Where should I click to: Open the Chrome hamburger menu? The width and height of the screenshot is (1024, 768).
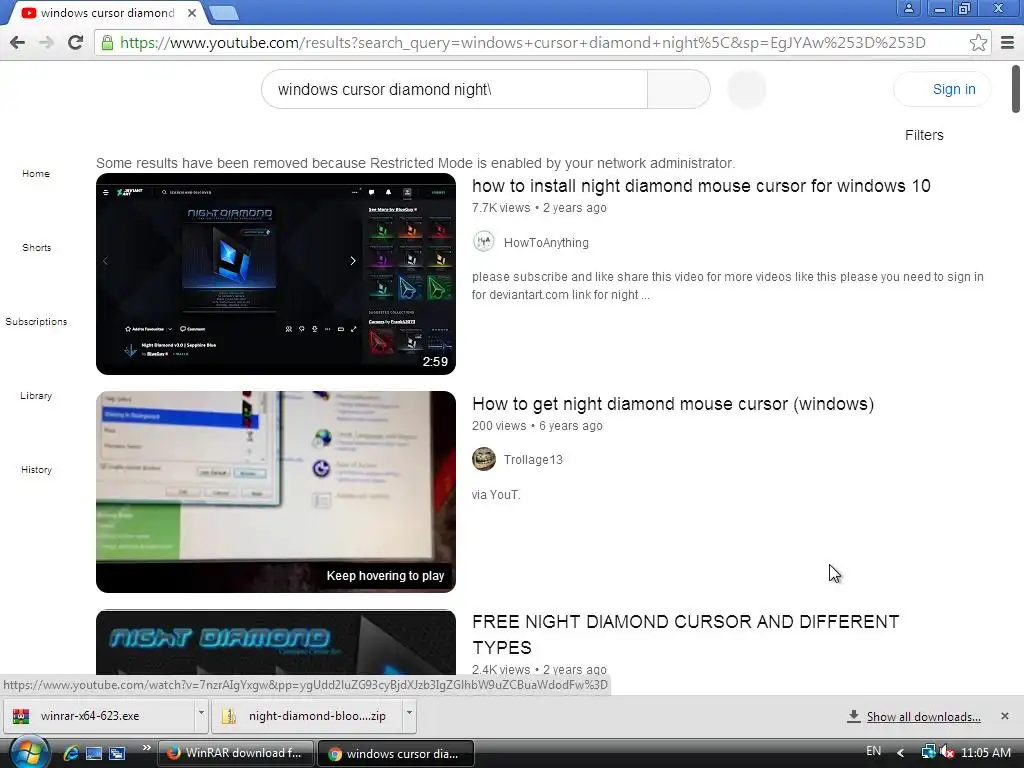tap(1007, 43)
